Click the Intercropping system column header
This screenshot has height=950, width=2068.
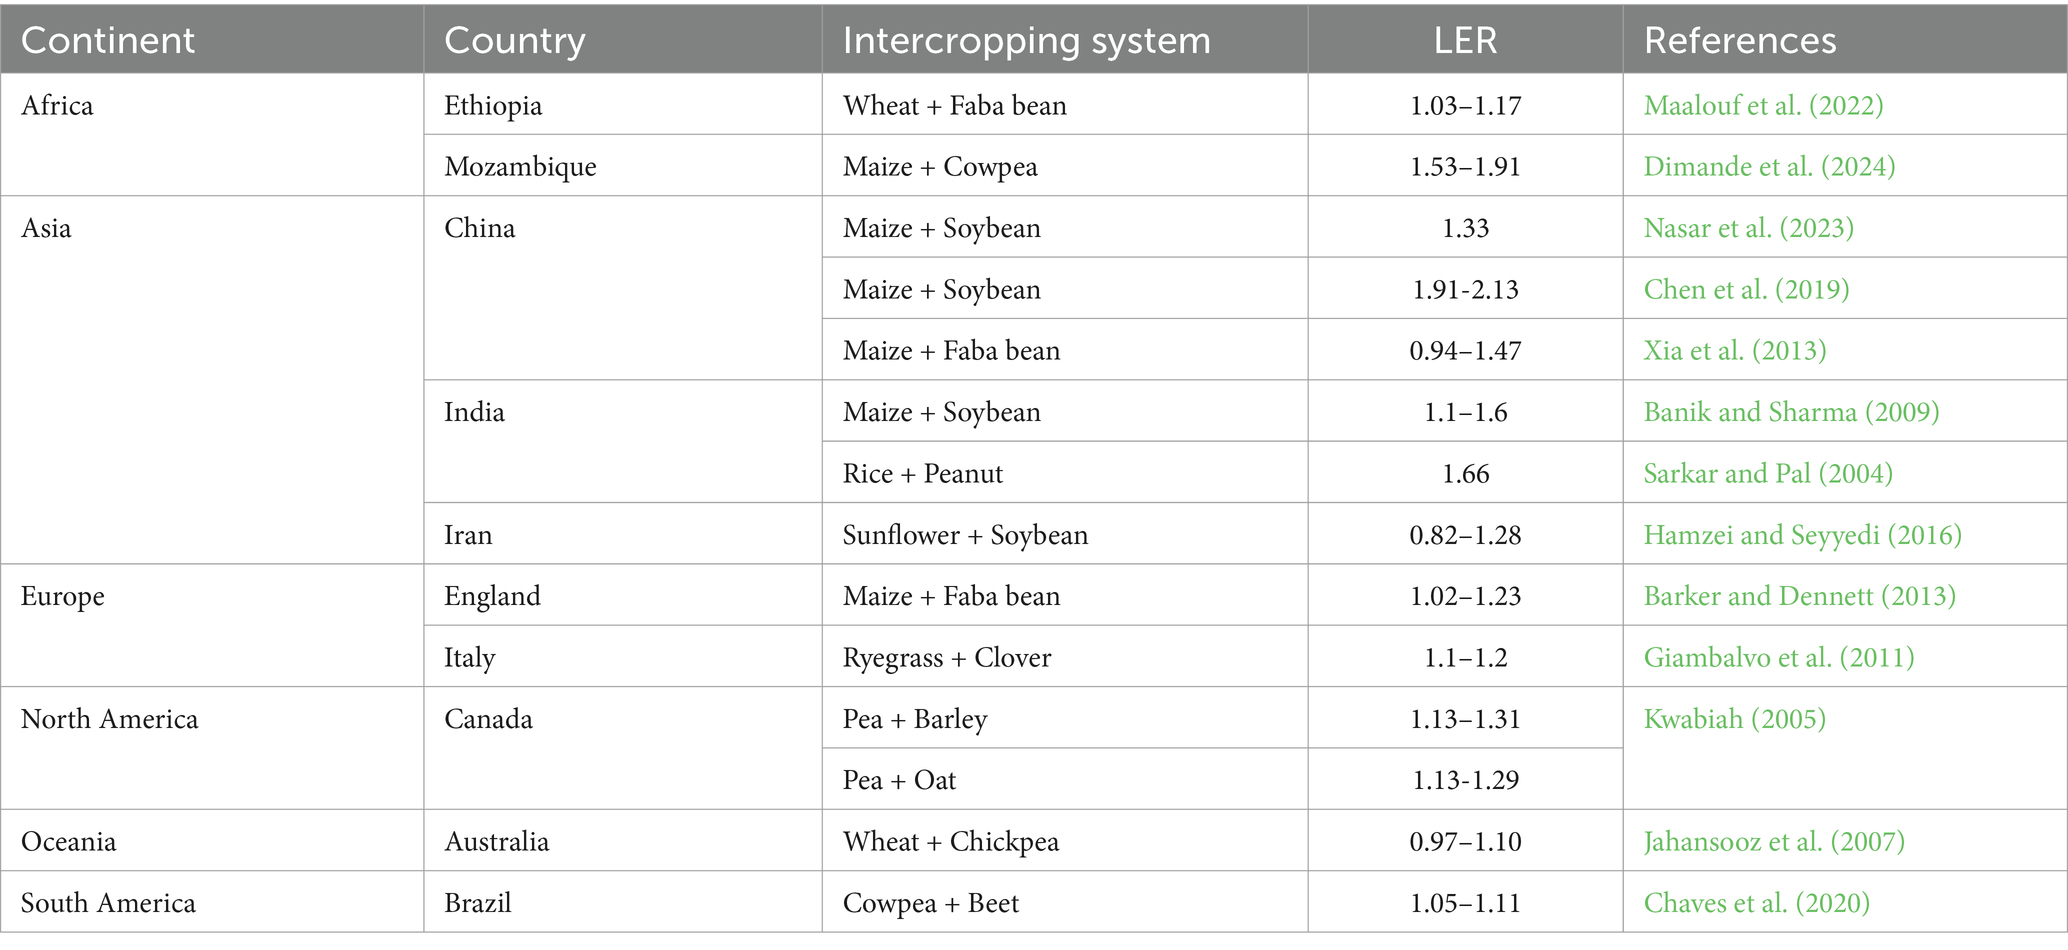tap(1026, 40)
